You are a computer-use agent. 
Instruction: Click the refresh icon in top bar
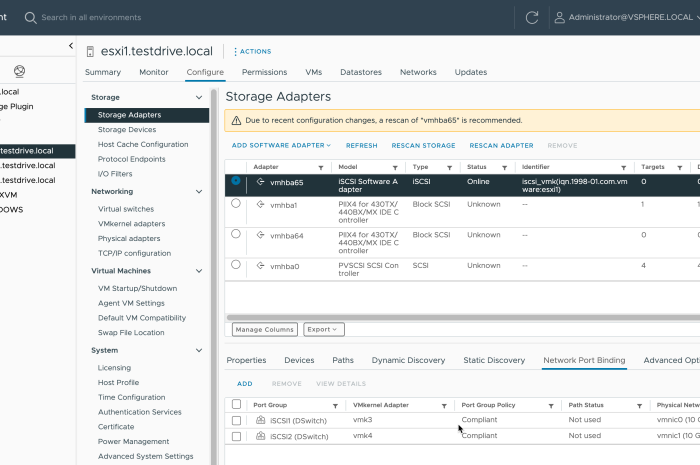point(532,17)
